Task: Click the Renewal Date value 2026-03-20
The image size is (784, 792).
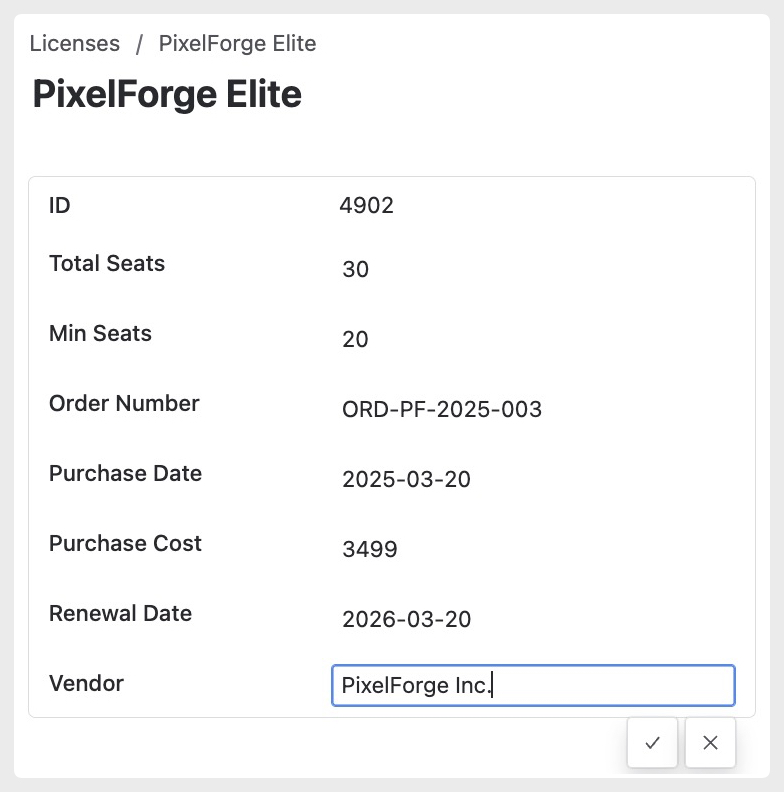Action: (x=406, y=620)
